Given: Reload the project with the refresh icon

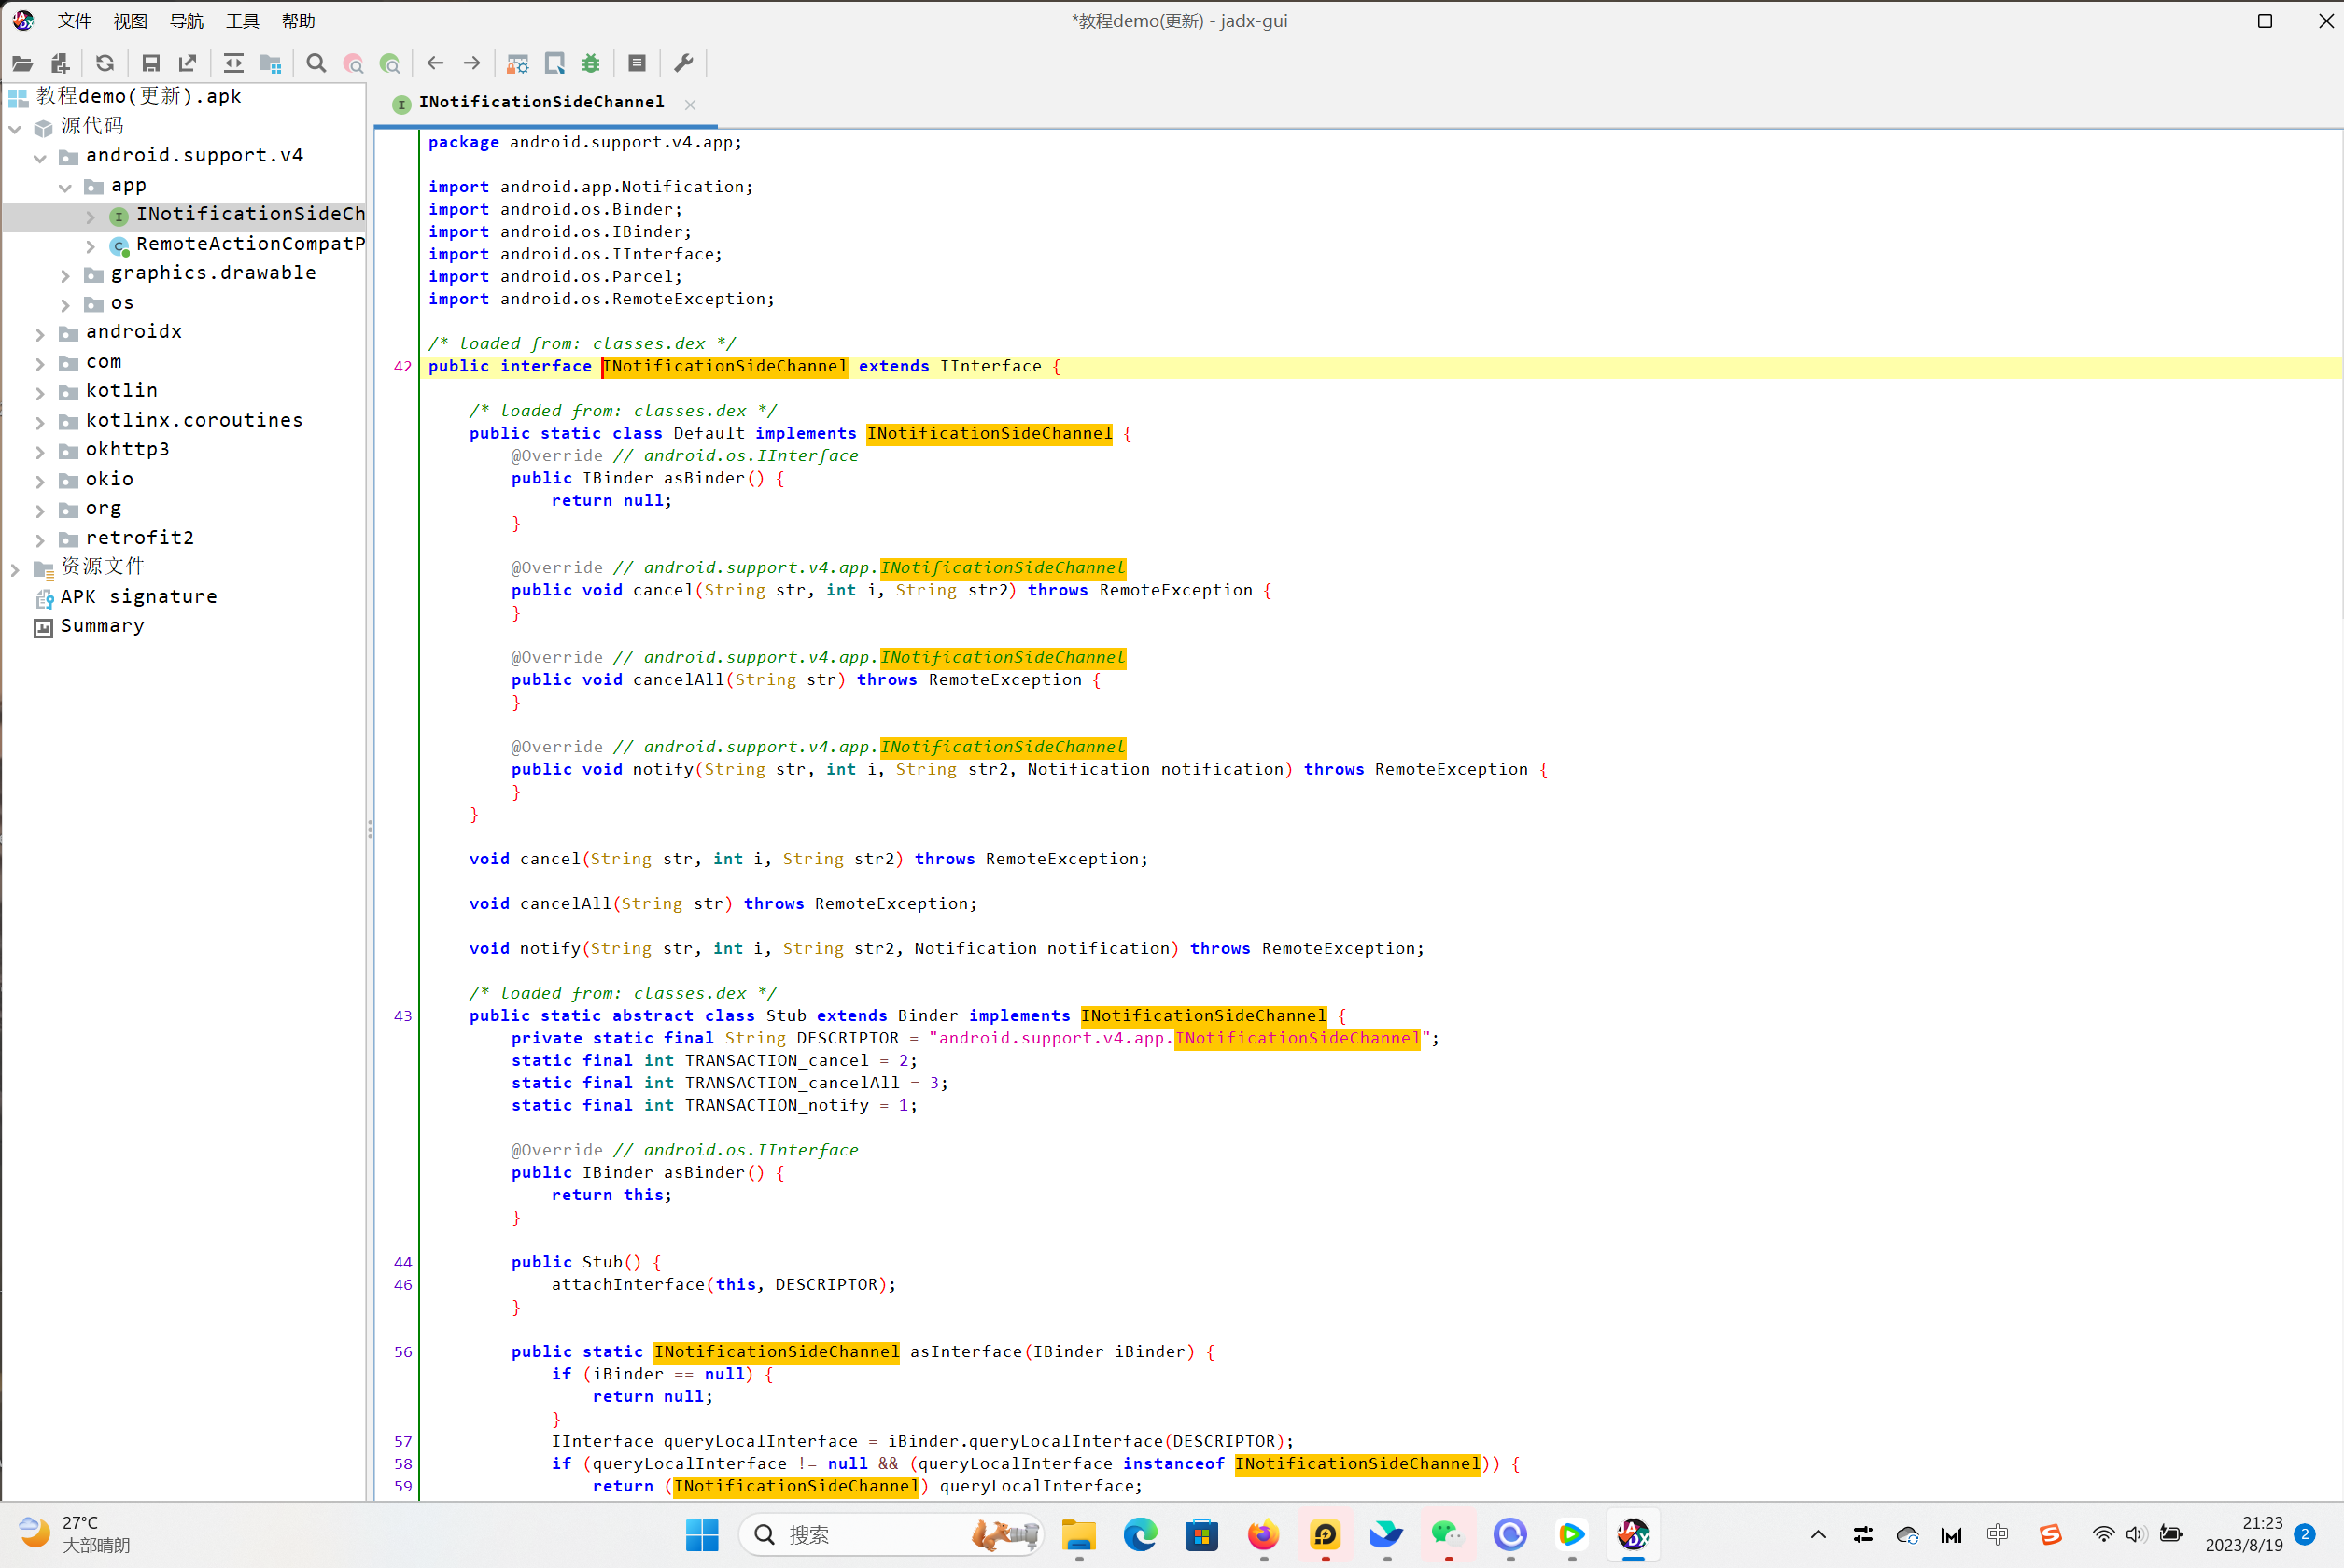Looking at the screenshot, I should (105, 64).
